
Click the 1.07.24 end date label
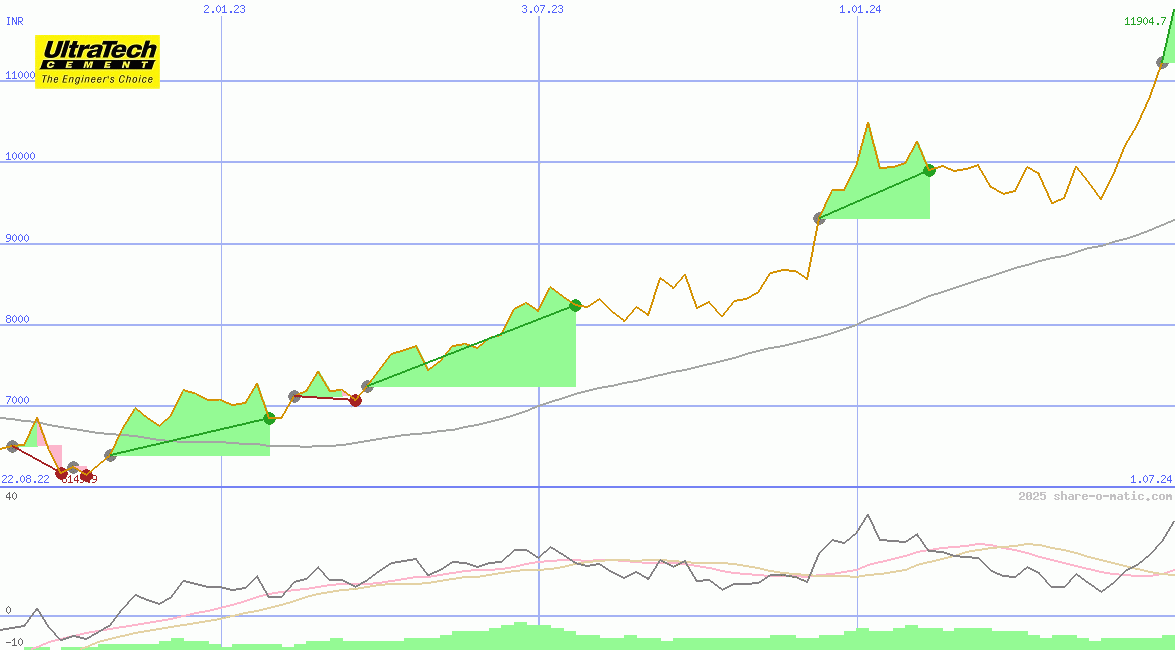[1151, 478]
